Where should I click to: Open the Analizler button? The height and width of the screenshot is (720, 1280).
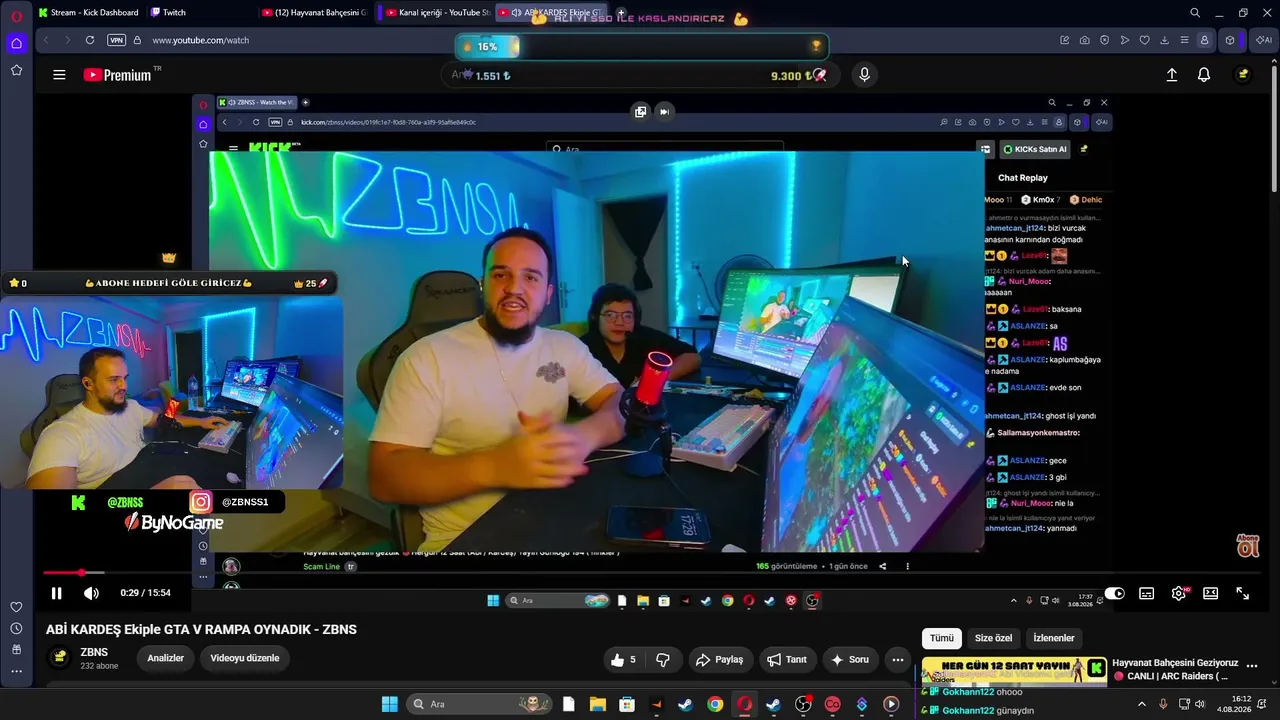click(x=166, y=658)
